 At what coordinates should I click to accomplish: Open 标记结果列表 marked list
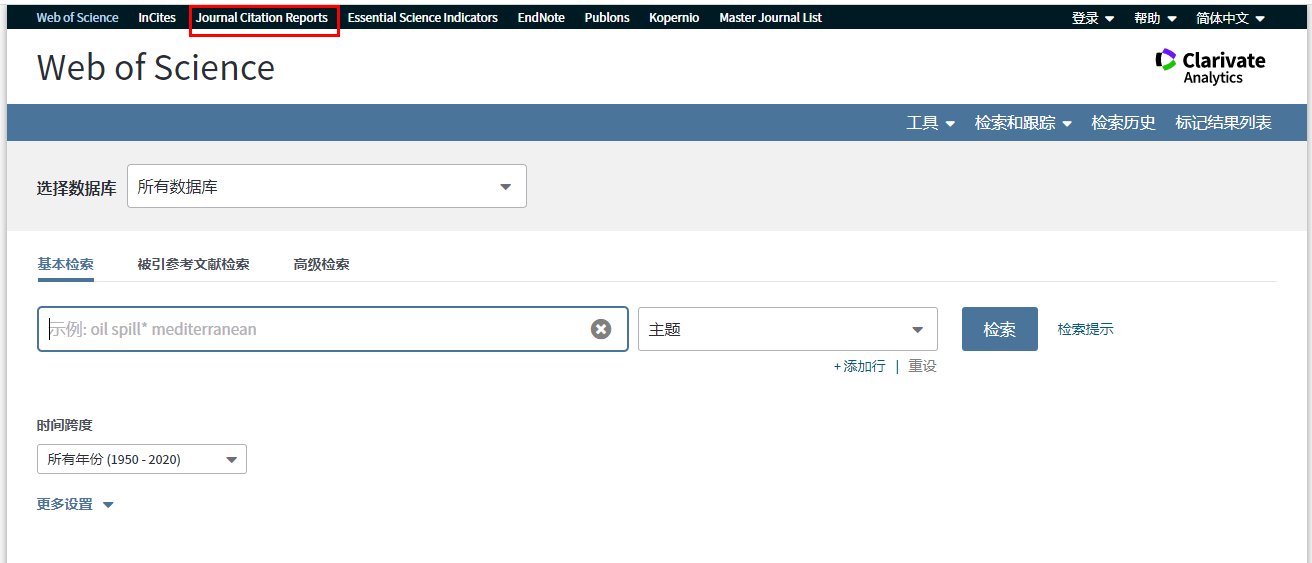[x=1223, y=123]
